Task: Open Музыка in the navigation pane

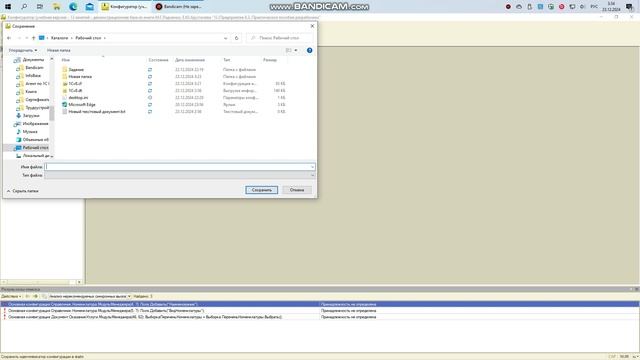Action: (29, 132)
